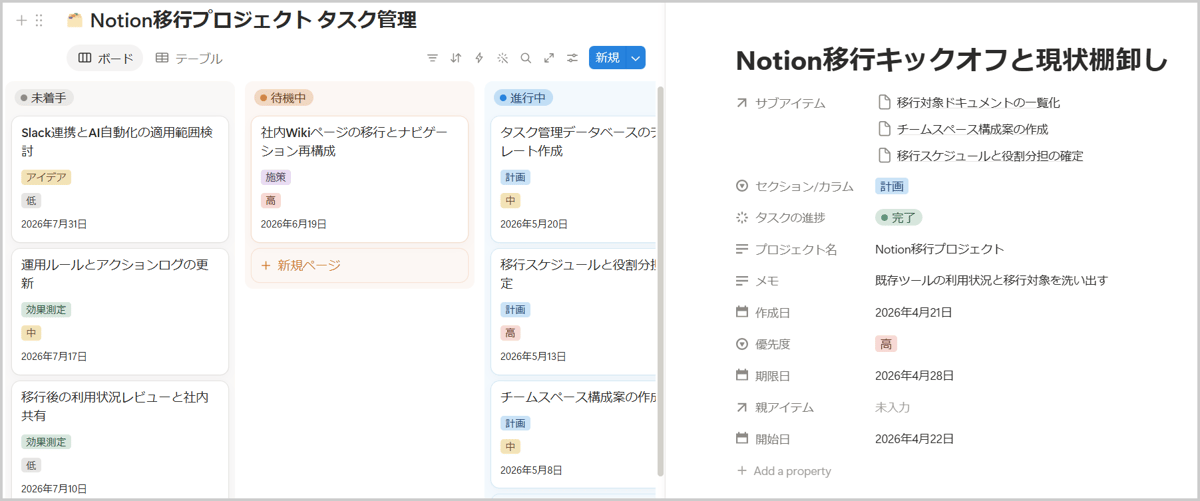Open card 移行後の利用状況レビューと社内共有

pos(120,440)
